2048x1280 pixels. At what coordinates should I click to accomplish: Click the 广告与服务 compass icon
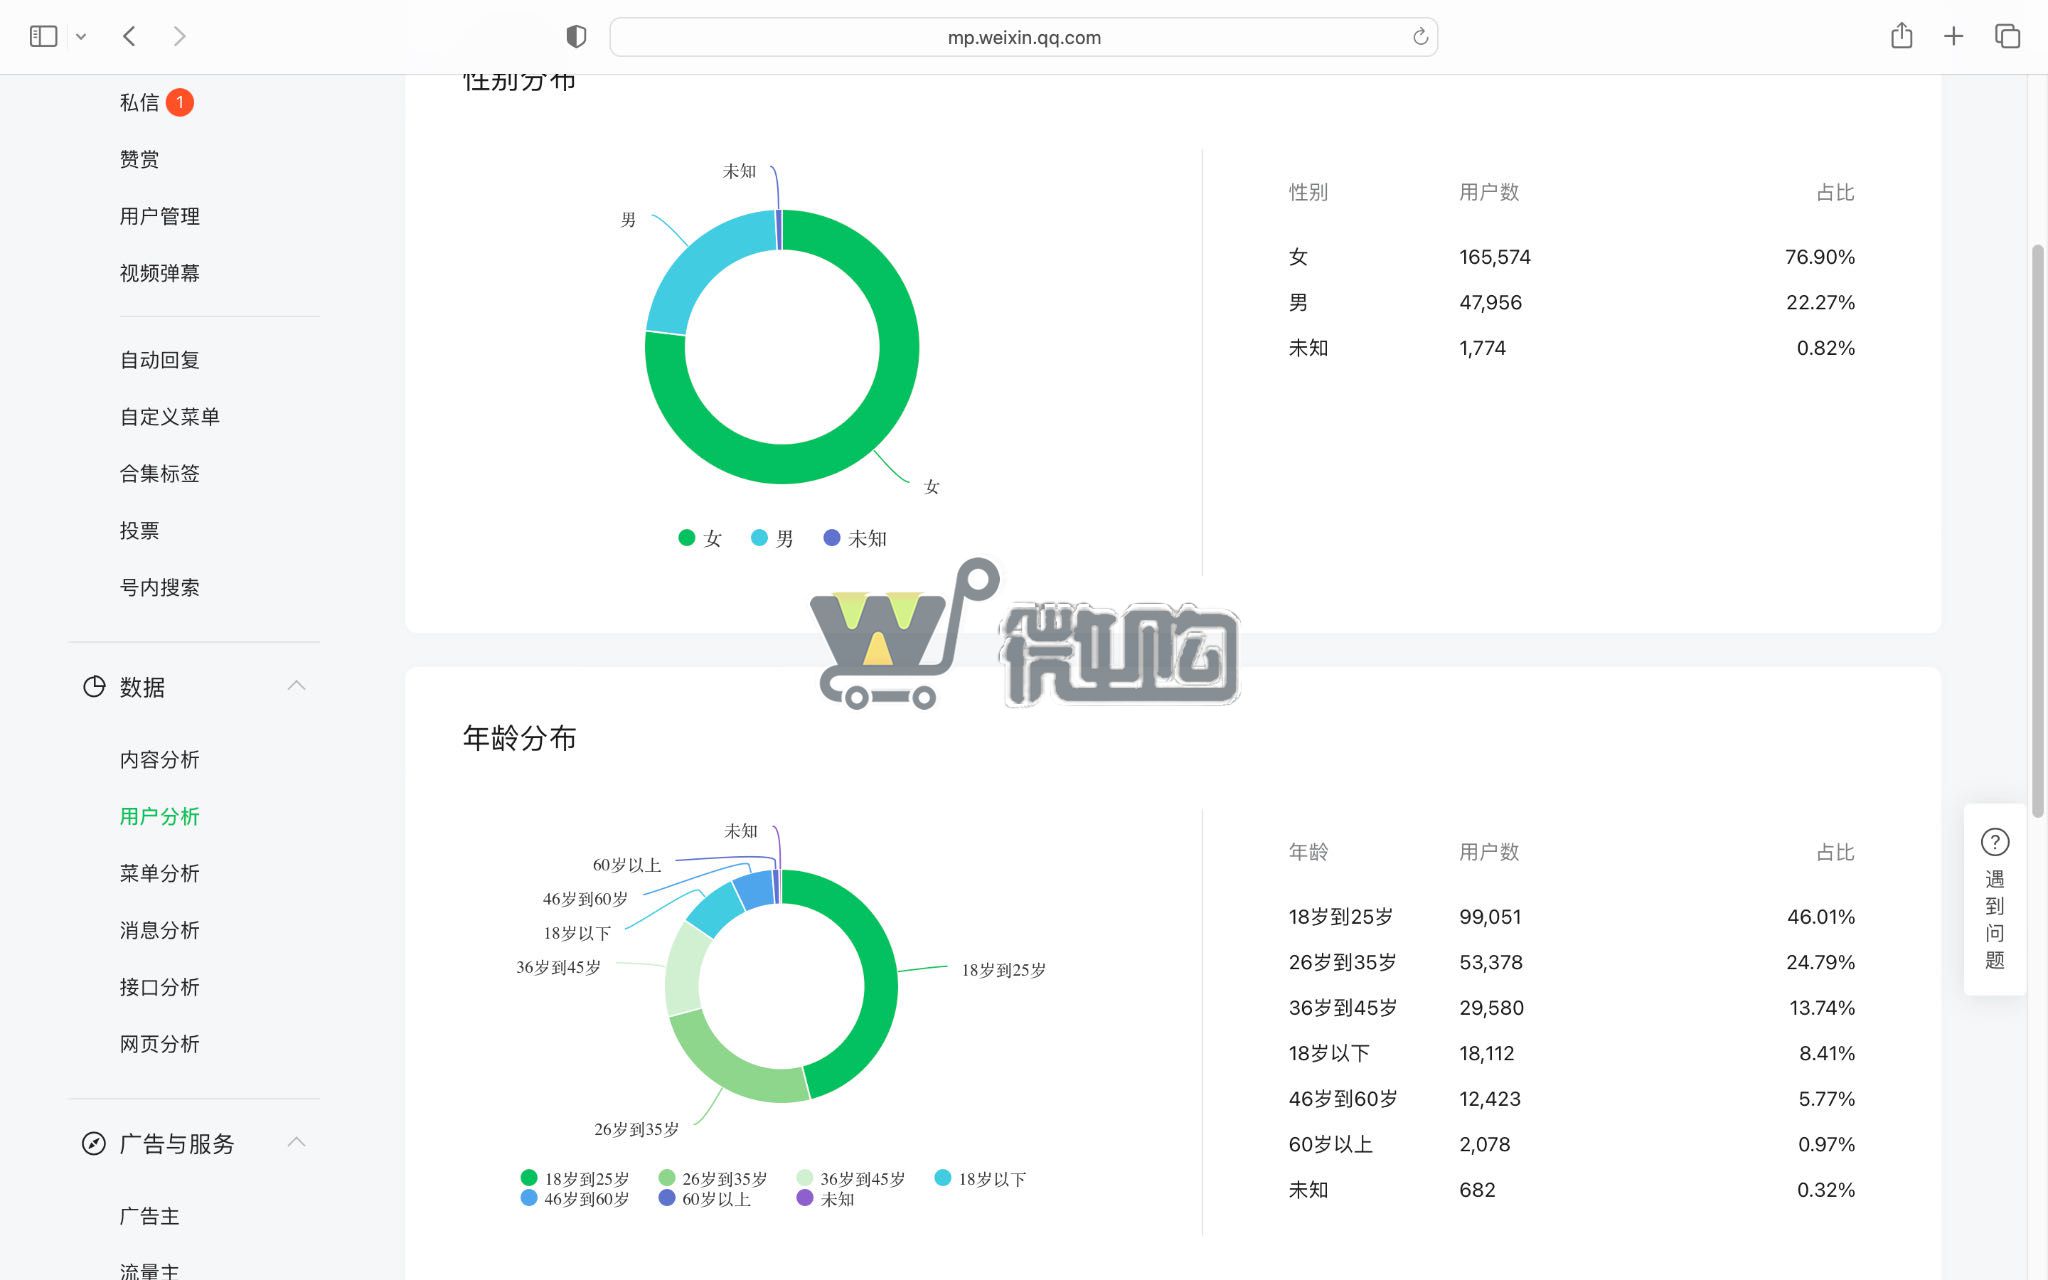pyautogui.click(x=92, y=1143)
